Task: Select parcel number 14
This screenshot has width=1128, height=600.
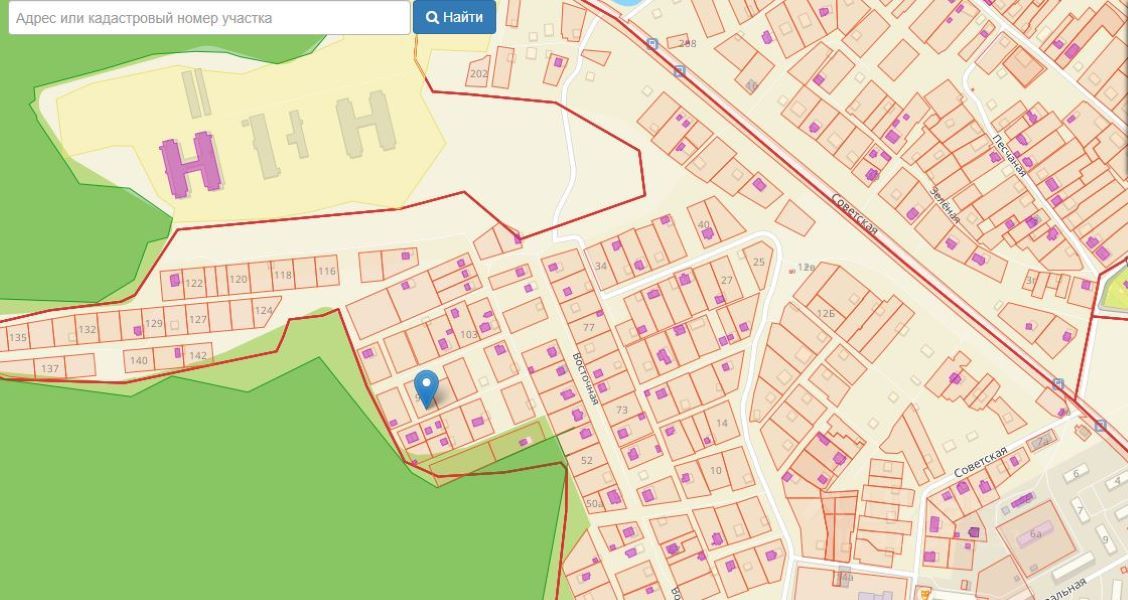Action: point(722,423)
